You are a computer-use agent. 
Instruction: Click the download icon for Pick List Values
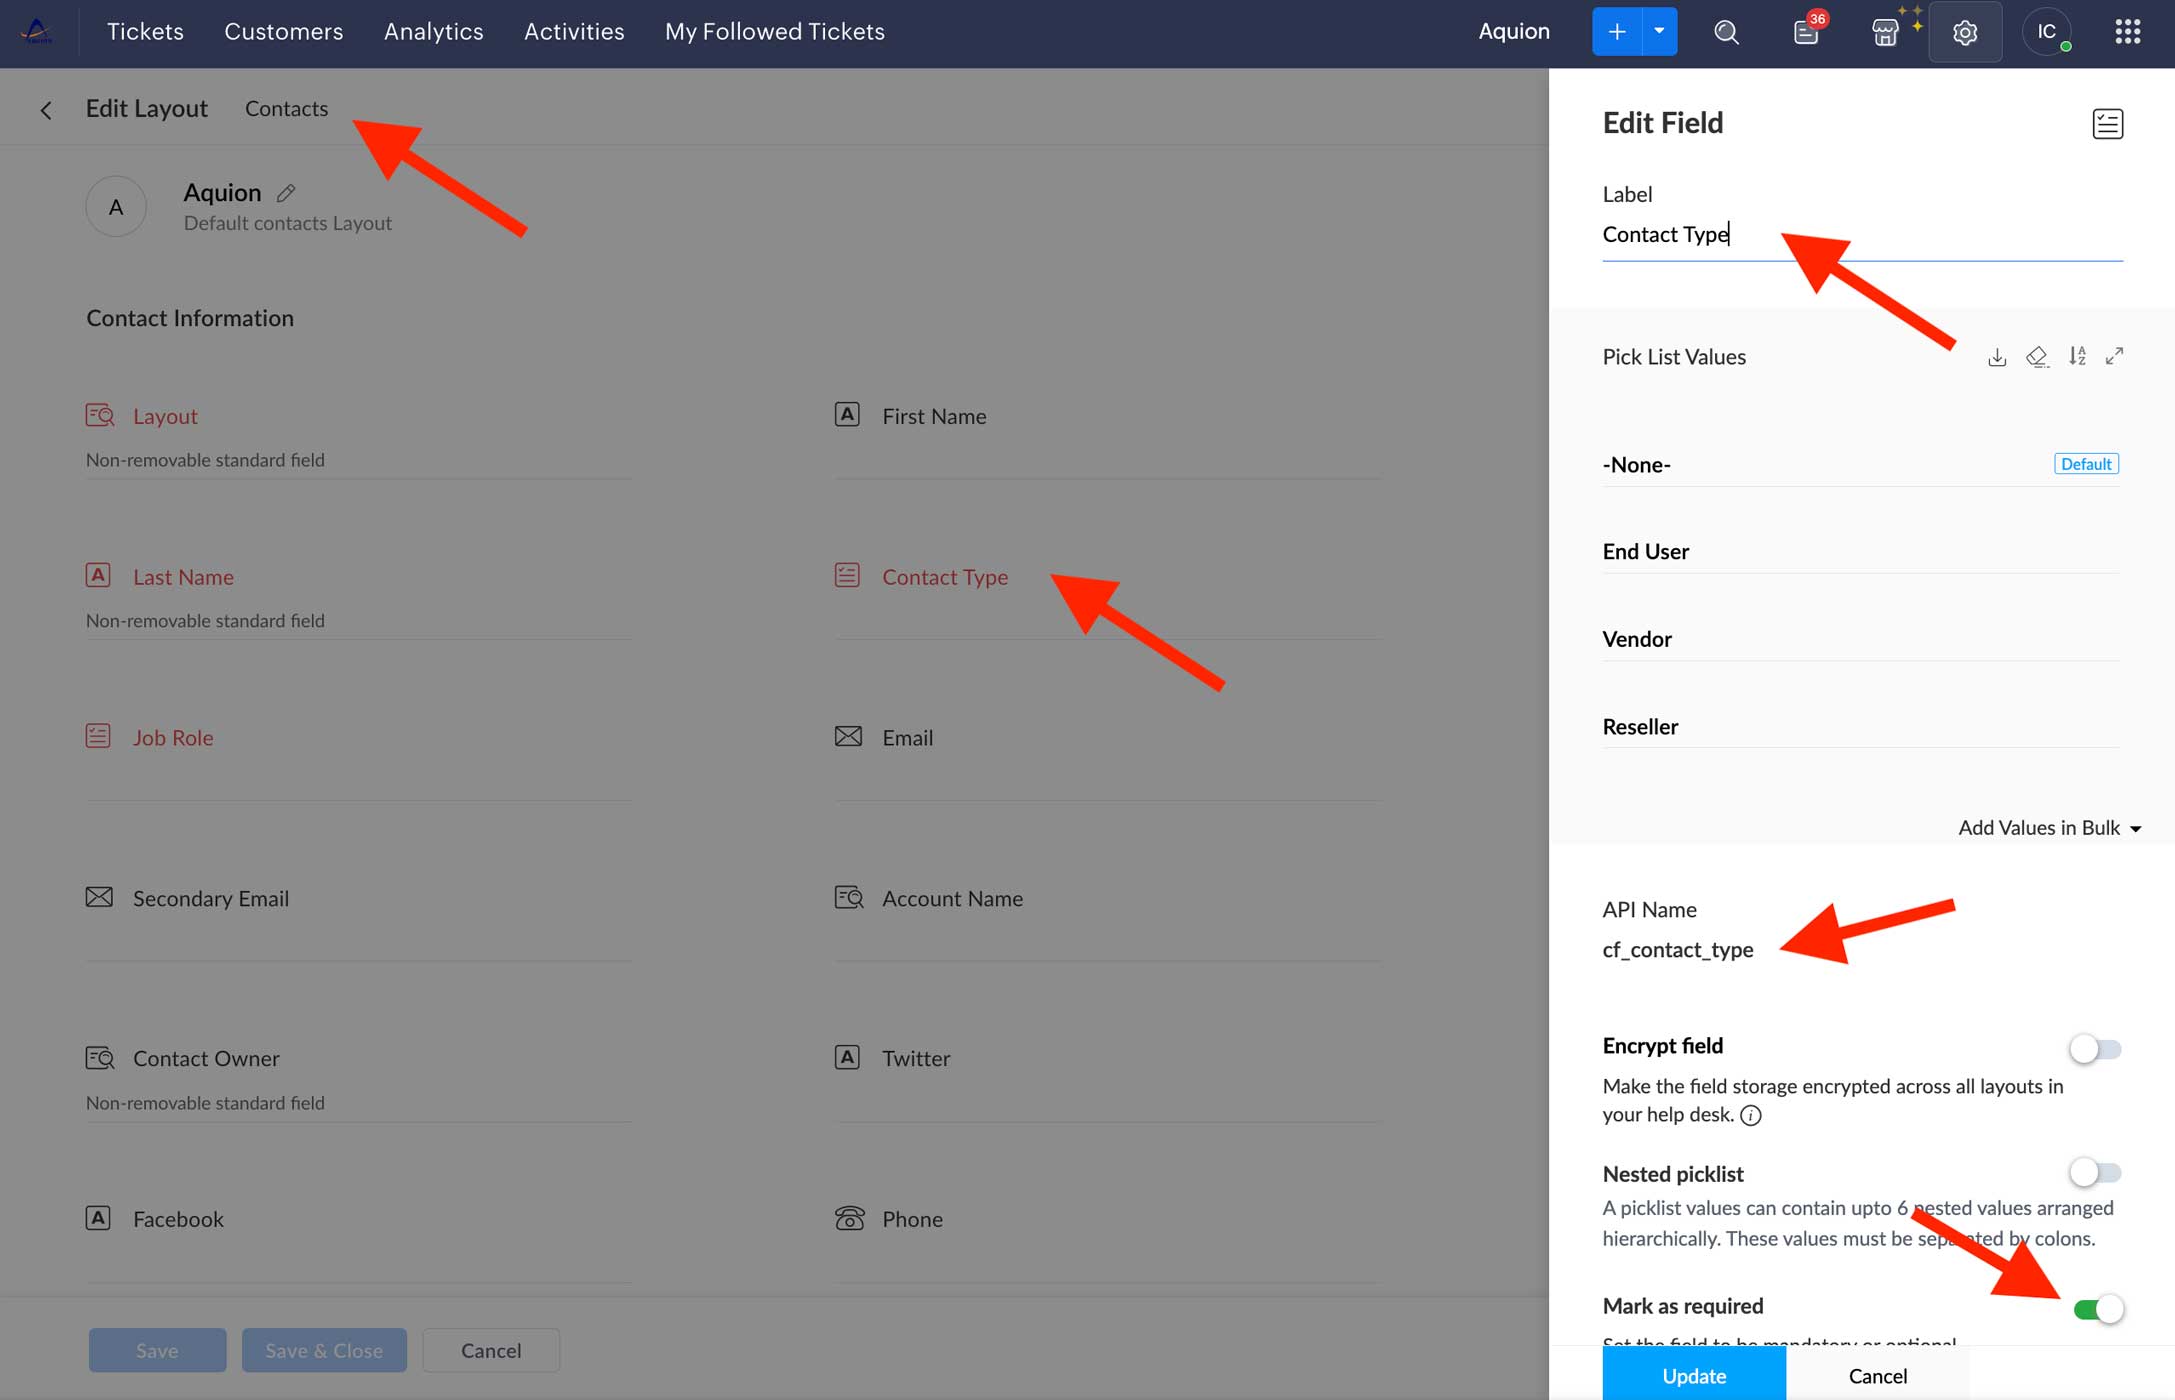point(1996,357)
